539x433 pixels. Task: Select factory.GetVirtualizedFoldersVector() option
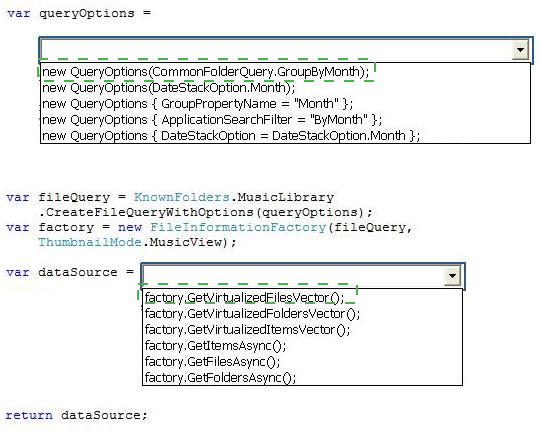pos(252,313)
